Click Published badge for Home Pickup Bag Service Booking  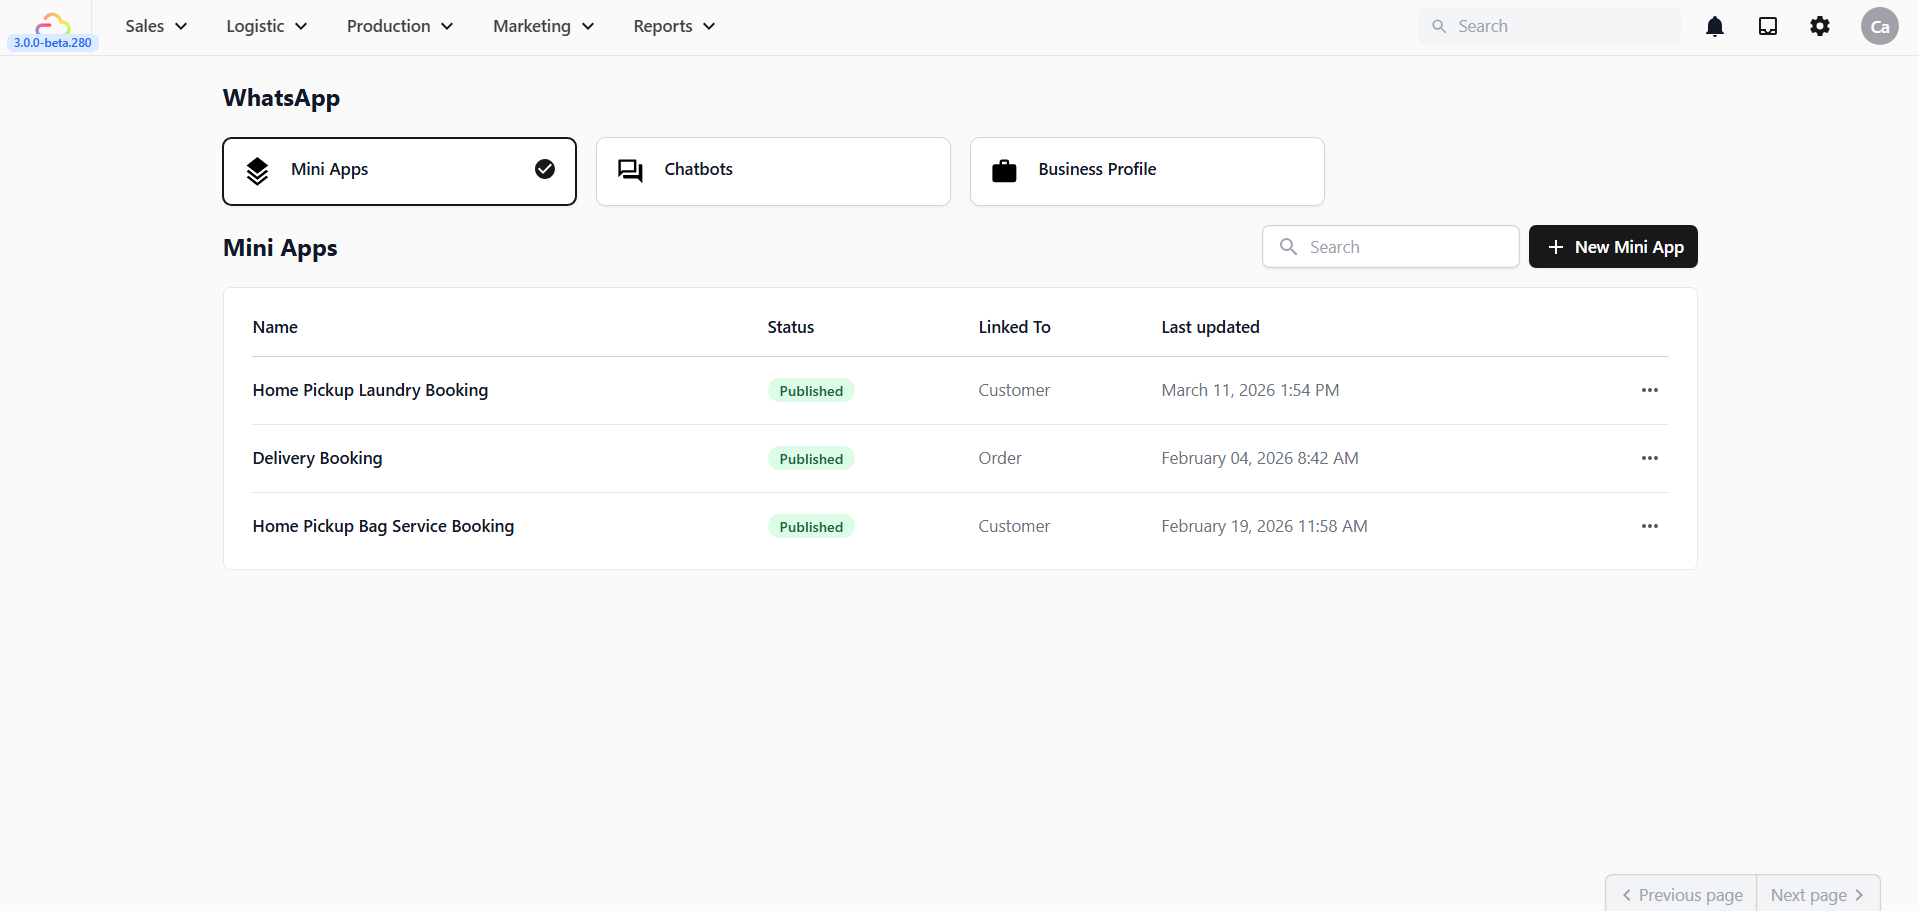click(811, 527)
